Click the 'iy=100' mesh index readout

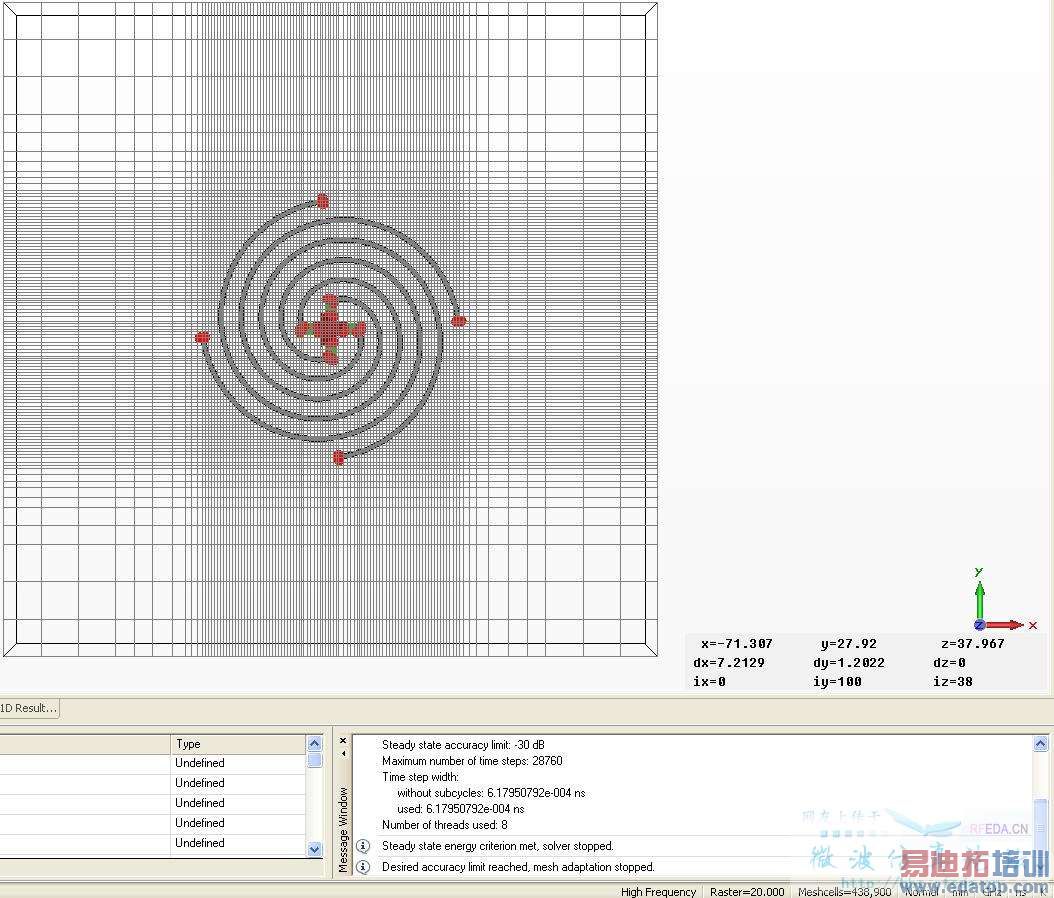pyautogui.click(x=837, y=681)
